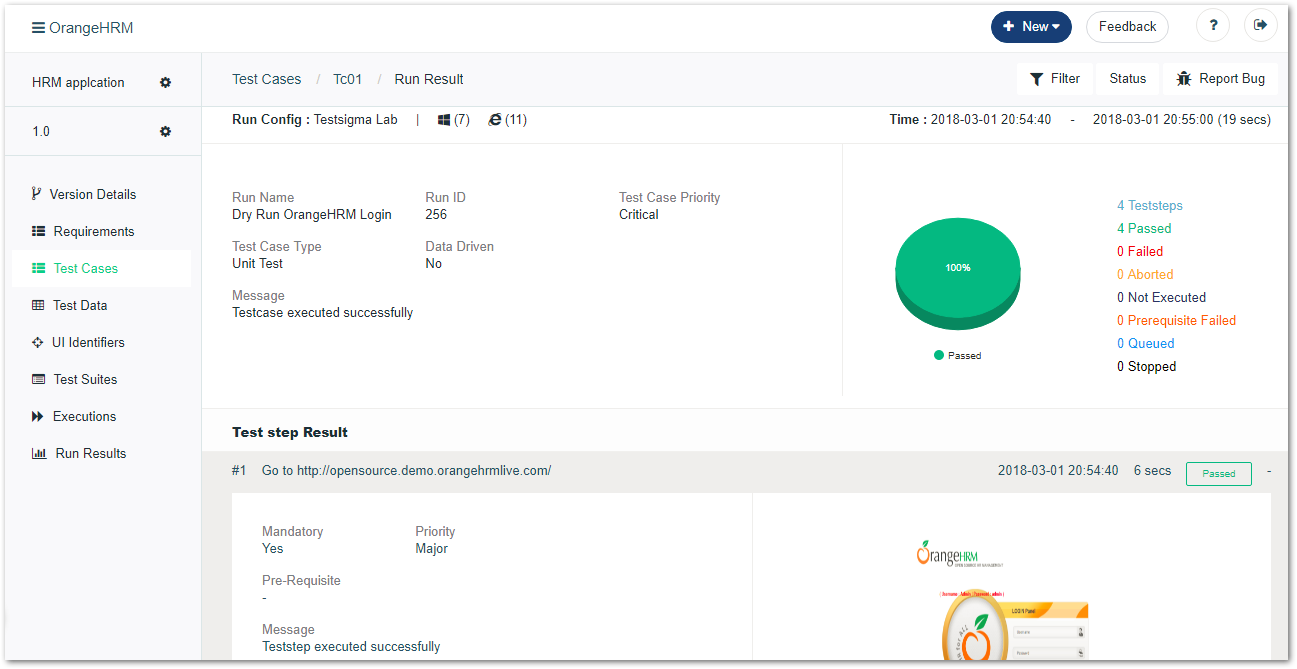
Task: Open settings gear for version 1.0
Action: (x=166, y=131)
